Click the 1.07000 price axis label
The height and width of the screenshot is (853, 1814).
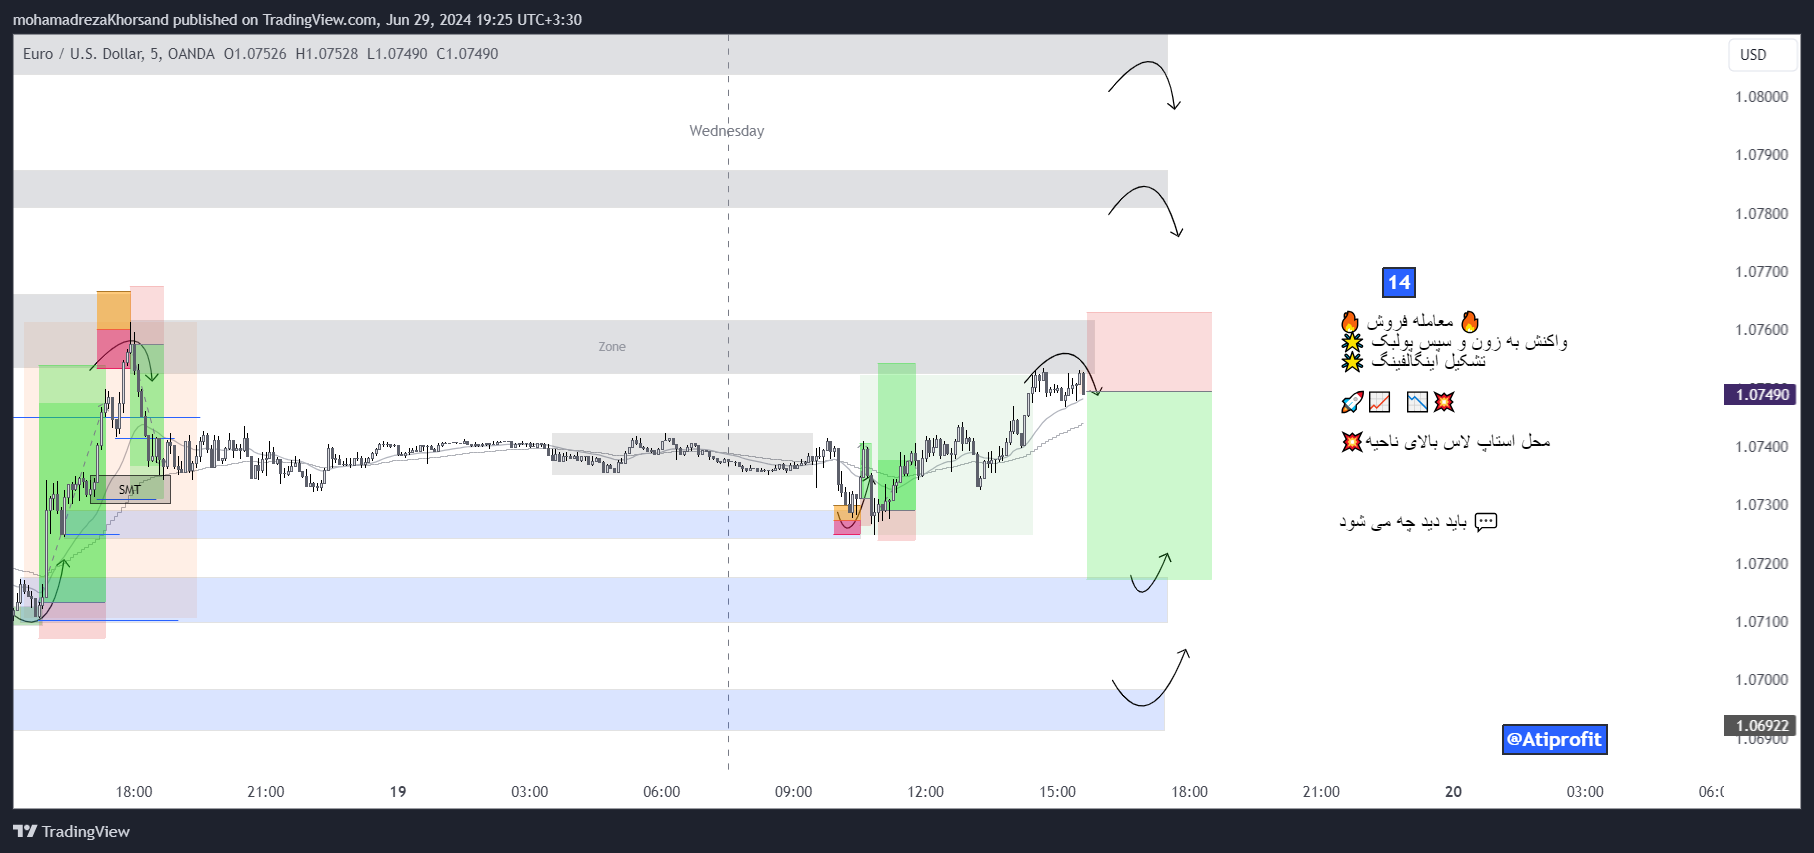click(x=1761, y=680)
